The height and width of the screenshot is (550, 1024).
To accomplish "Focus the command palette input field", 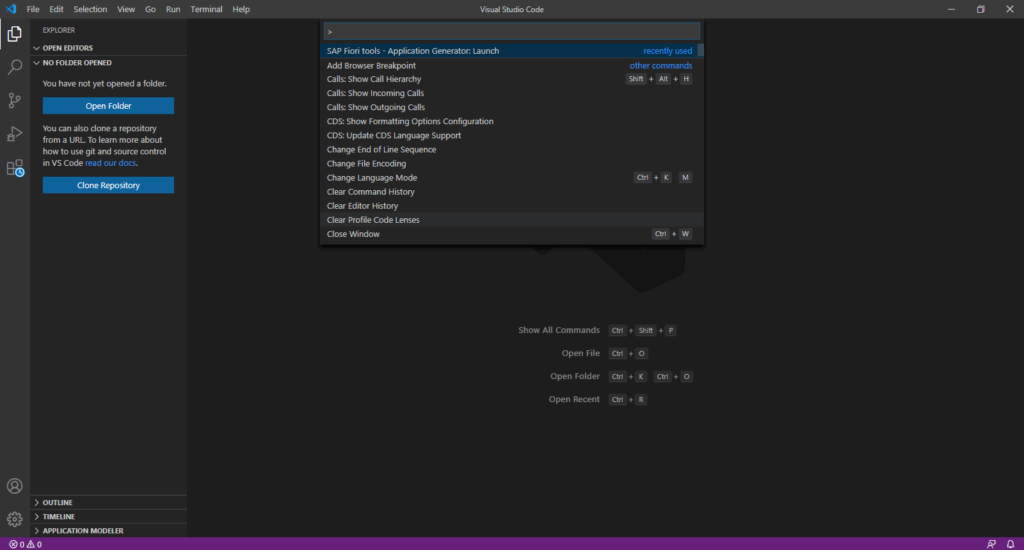I will (x=512, y=31).
